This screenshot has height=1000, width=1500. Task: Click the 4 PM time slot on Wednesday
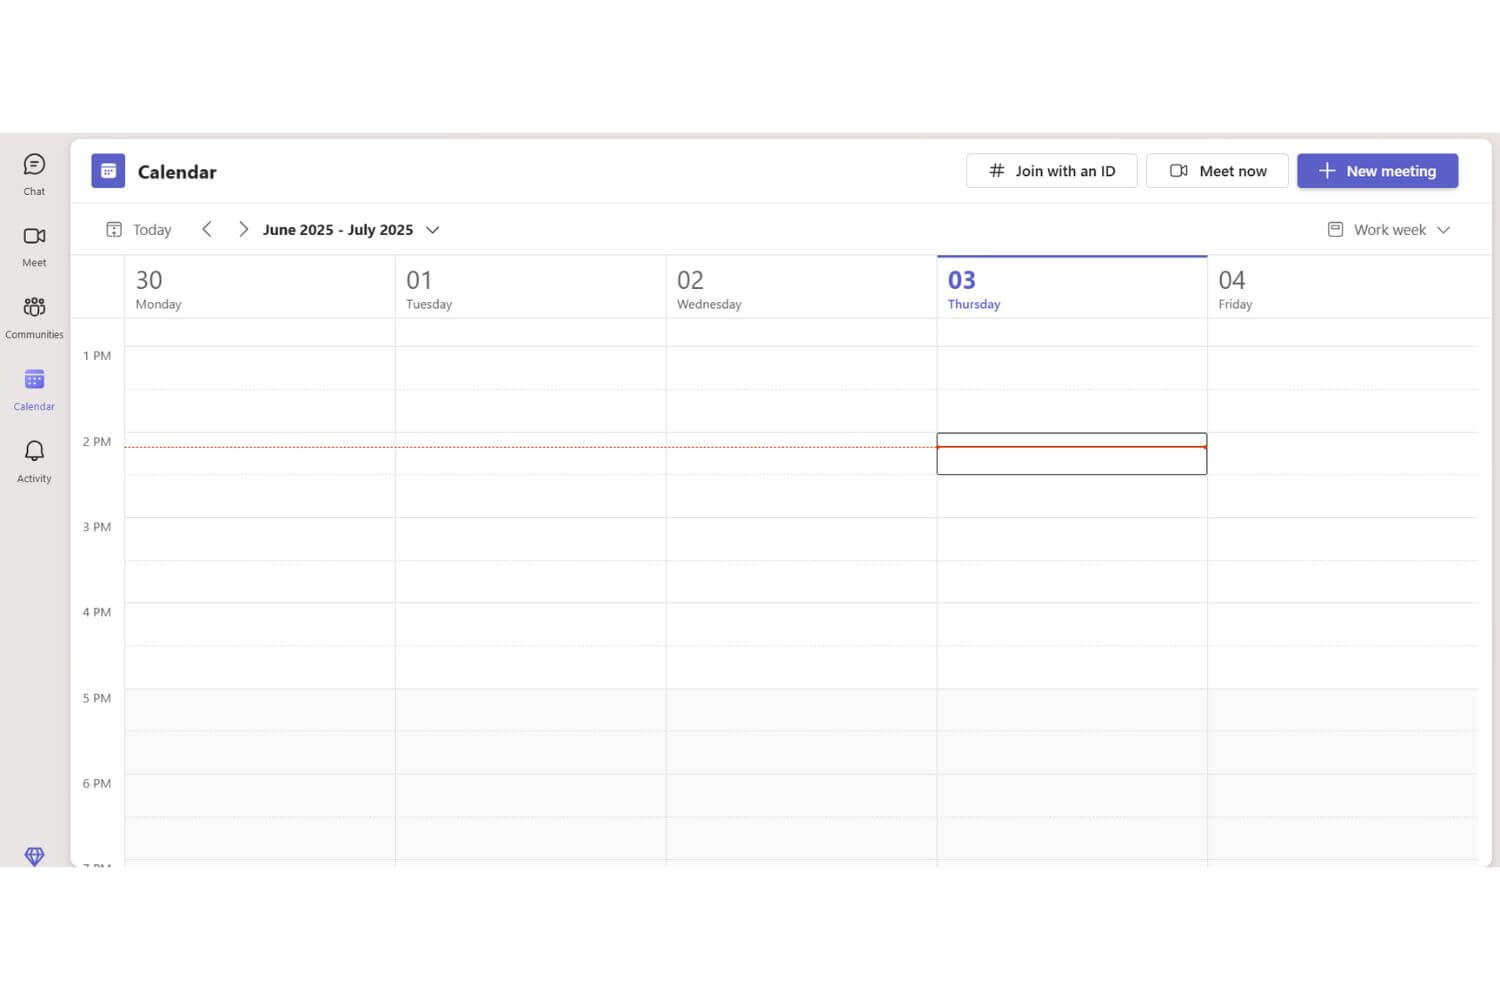point(801,624)
